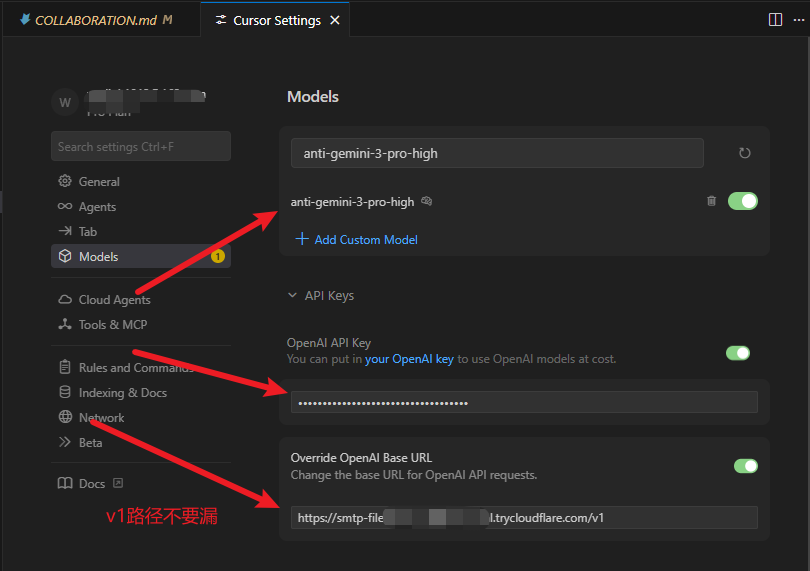Click the Models page heading

[313, 97]
